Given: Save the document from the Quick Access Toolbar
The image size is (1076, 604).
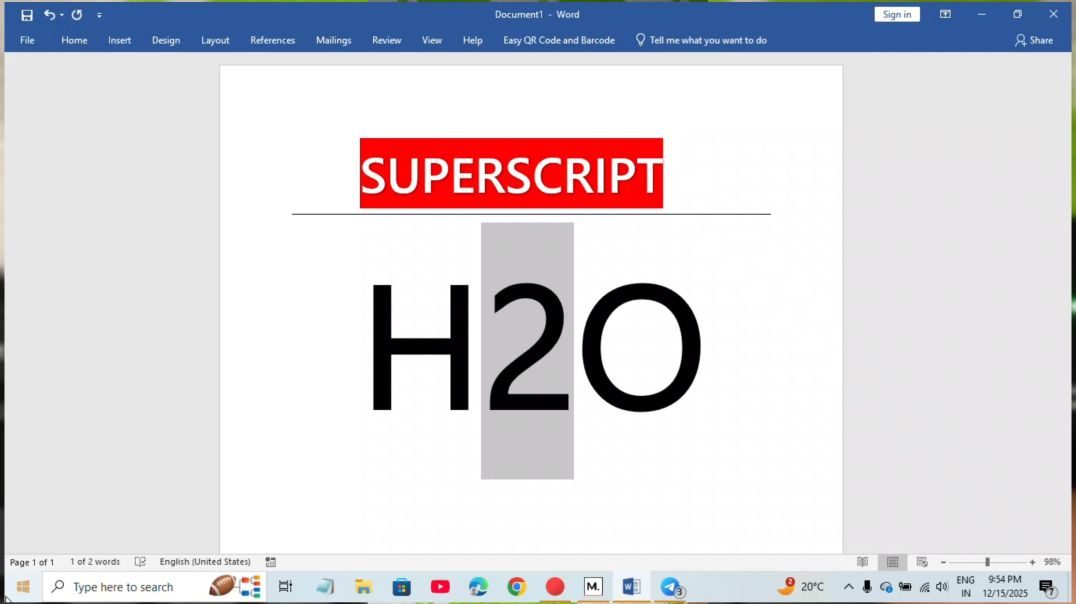Looking at the screenshot, I should click(x=25, y=14).
